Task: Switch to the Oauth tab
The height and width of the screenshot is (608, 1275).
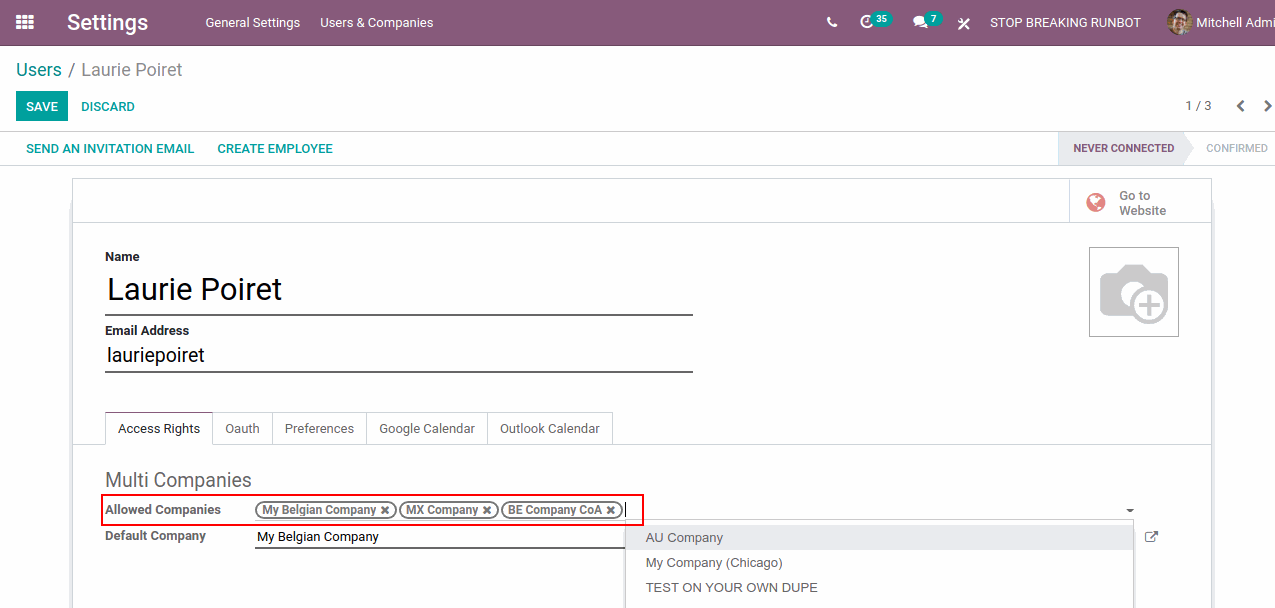Action: coord(242,429)
